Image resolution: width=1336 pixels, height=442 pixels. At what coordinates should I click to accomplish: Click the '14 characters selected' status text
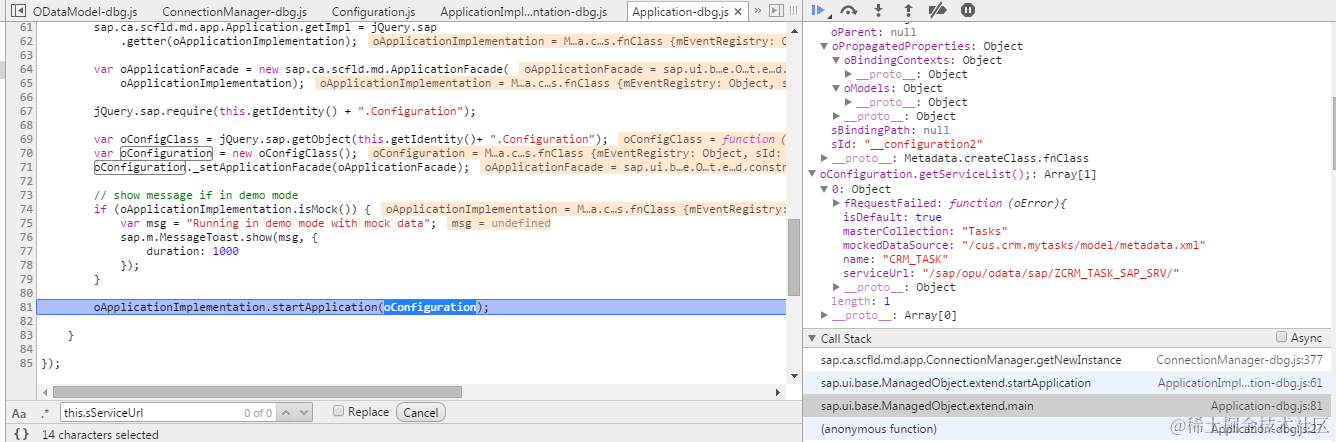[x=100, y=435]
